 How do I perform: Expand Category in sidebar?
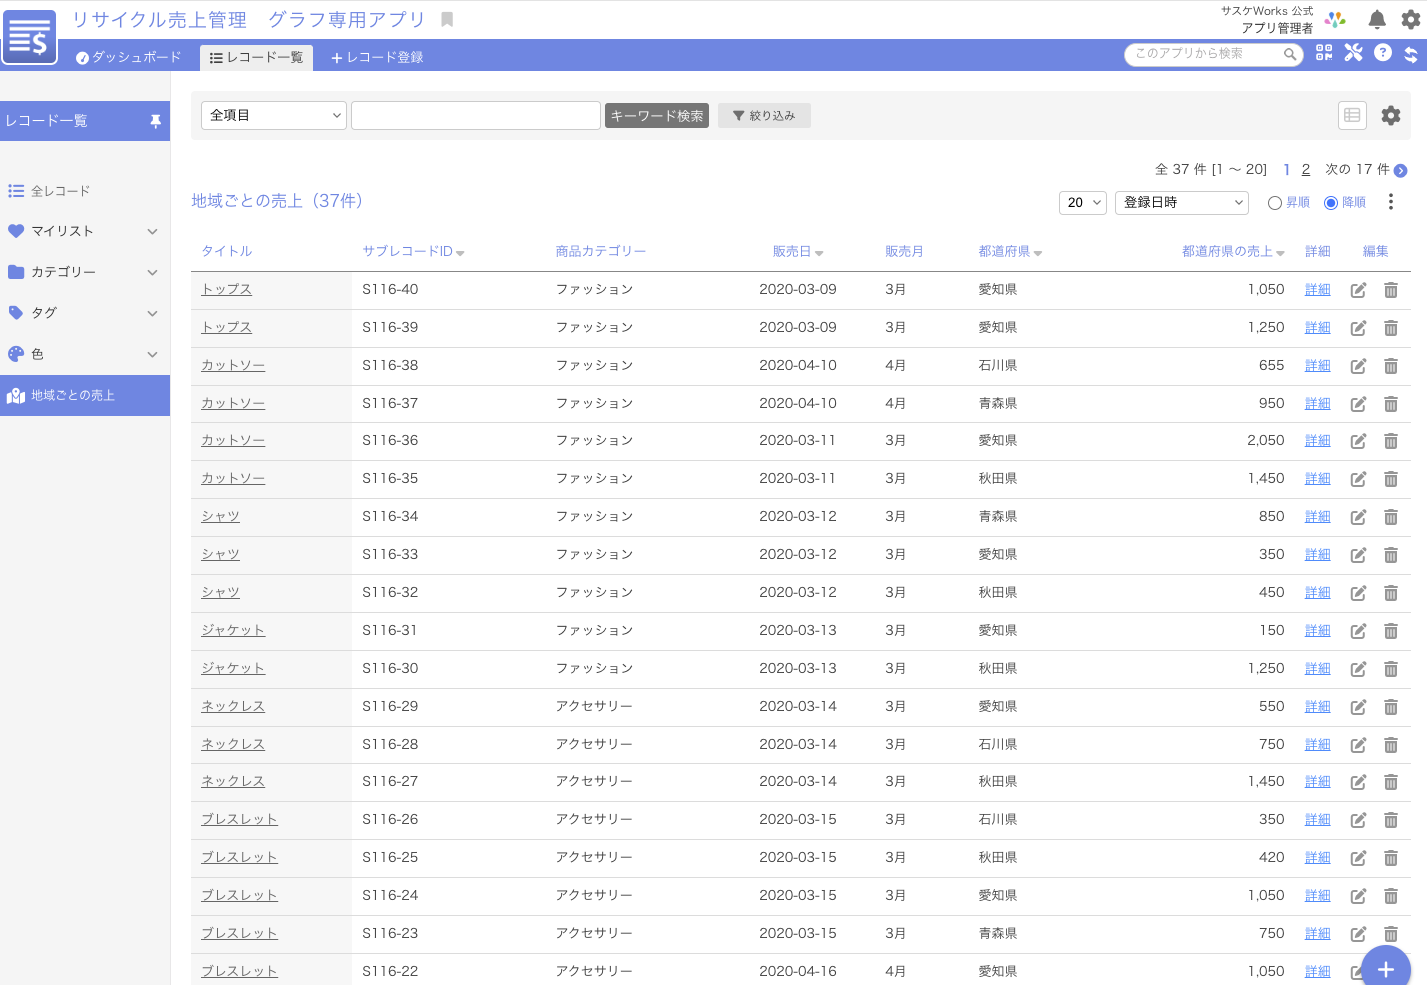tap(85, 272)
